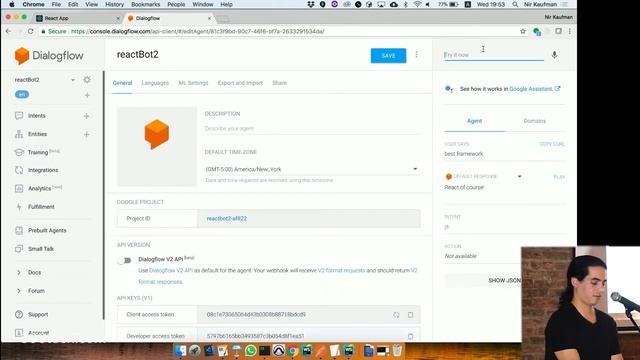Copy the client access token
Viewport: 640px width, 360px height.
tap(411, 315)
